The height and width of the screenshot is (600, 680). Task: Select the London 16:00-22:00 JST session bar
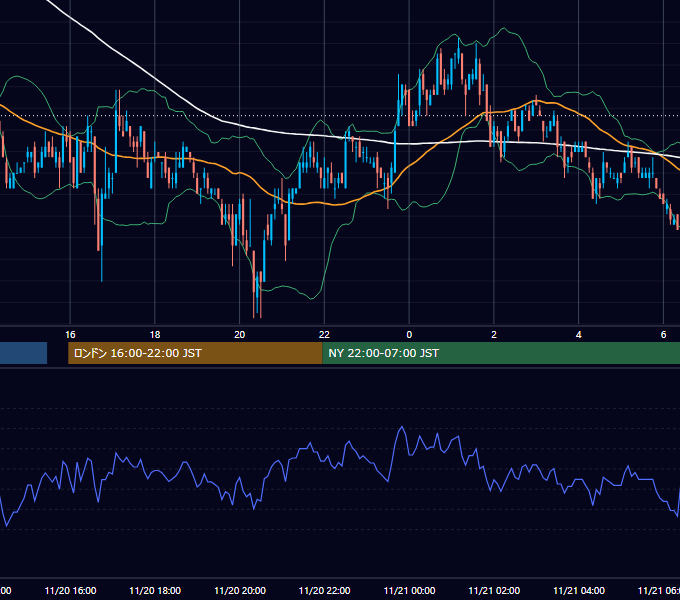195,353
